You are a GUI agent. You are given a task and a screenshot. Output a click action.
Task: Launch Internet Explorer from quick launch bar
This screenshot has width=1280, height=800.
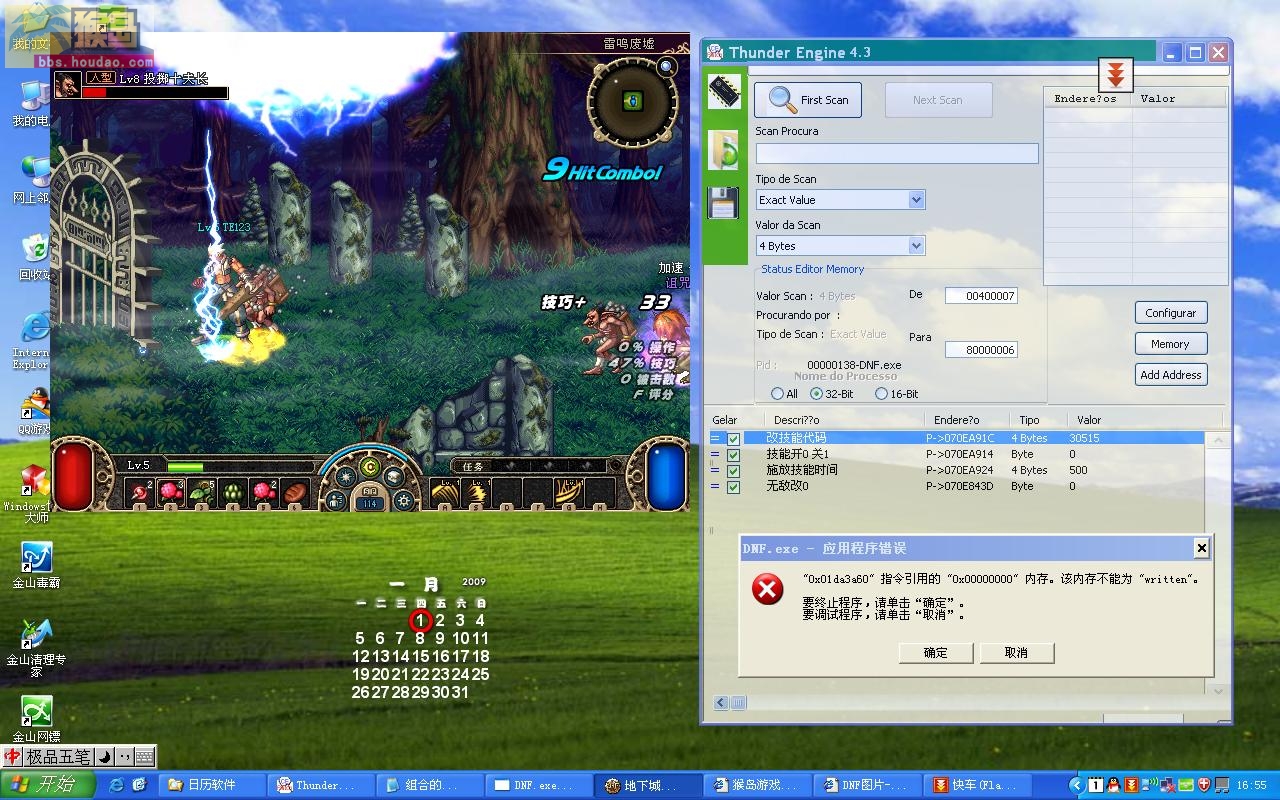click(x=116, y=785)
